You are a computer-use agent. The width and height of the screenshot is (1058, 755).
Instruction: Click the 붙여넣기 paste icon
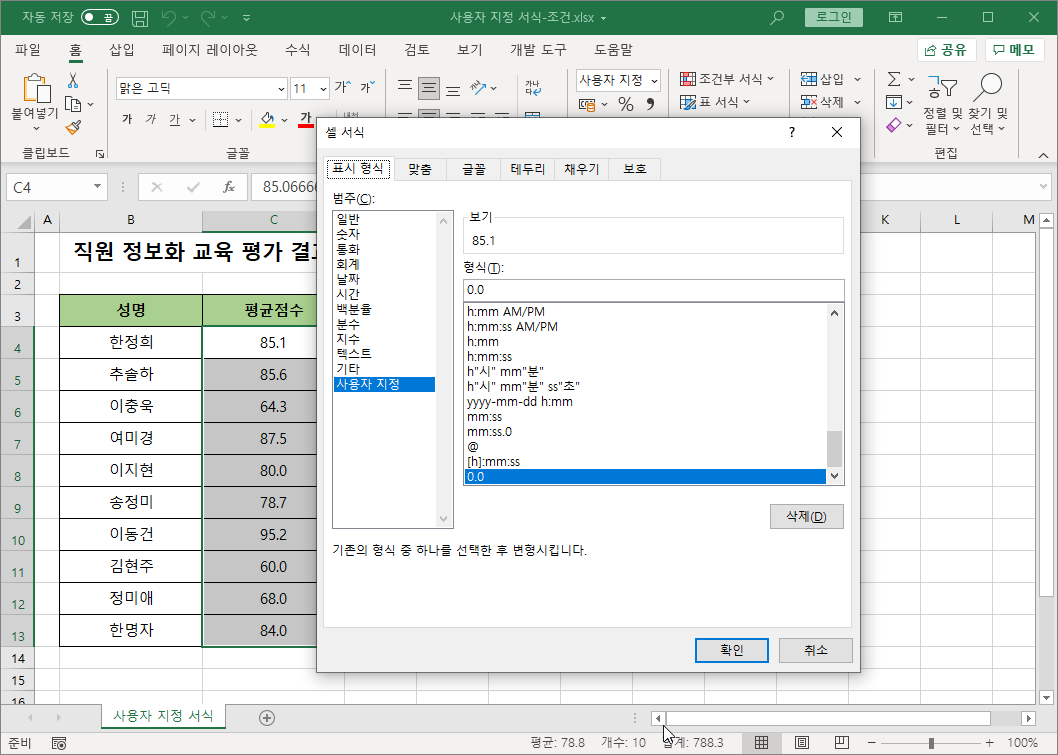pos(36,88)
